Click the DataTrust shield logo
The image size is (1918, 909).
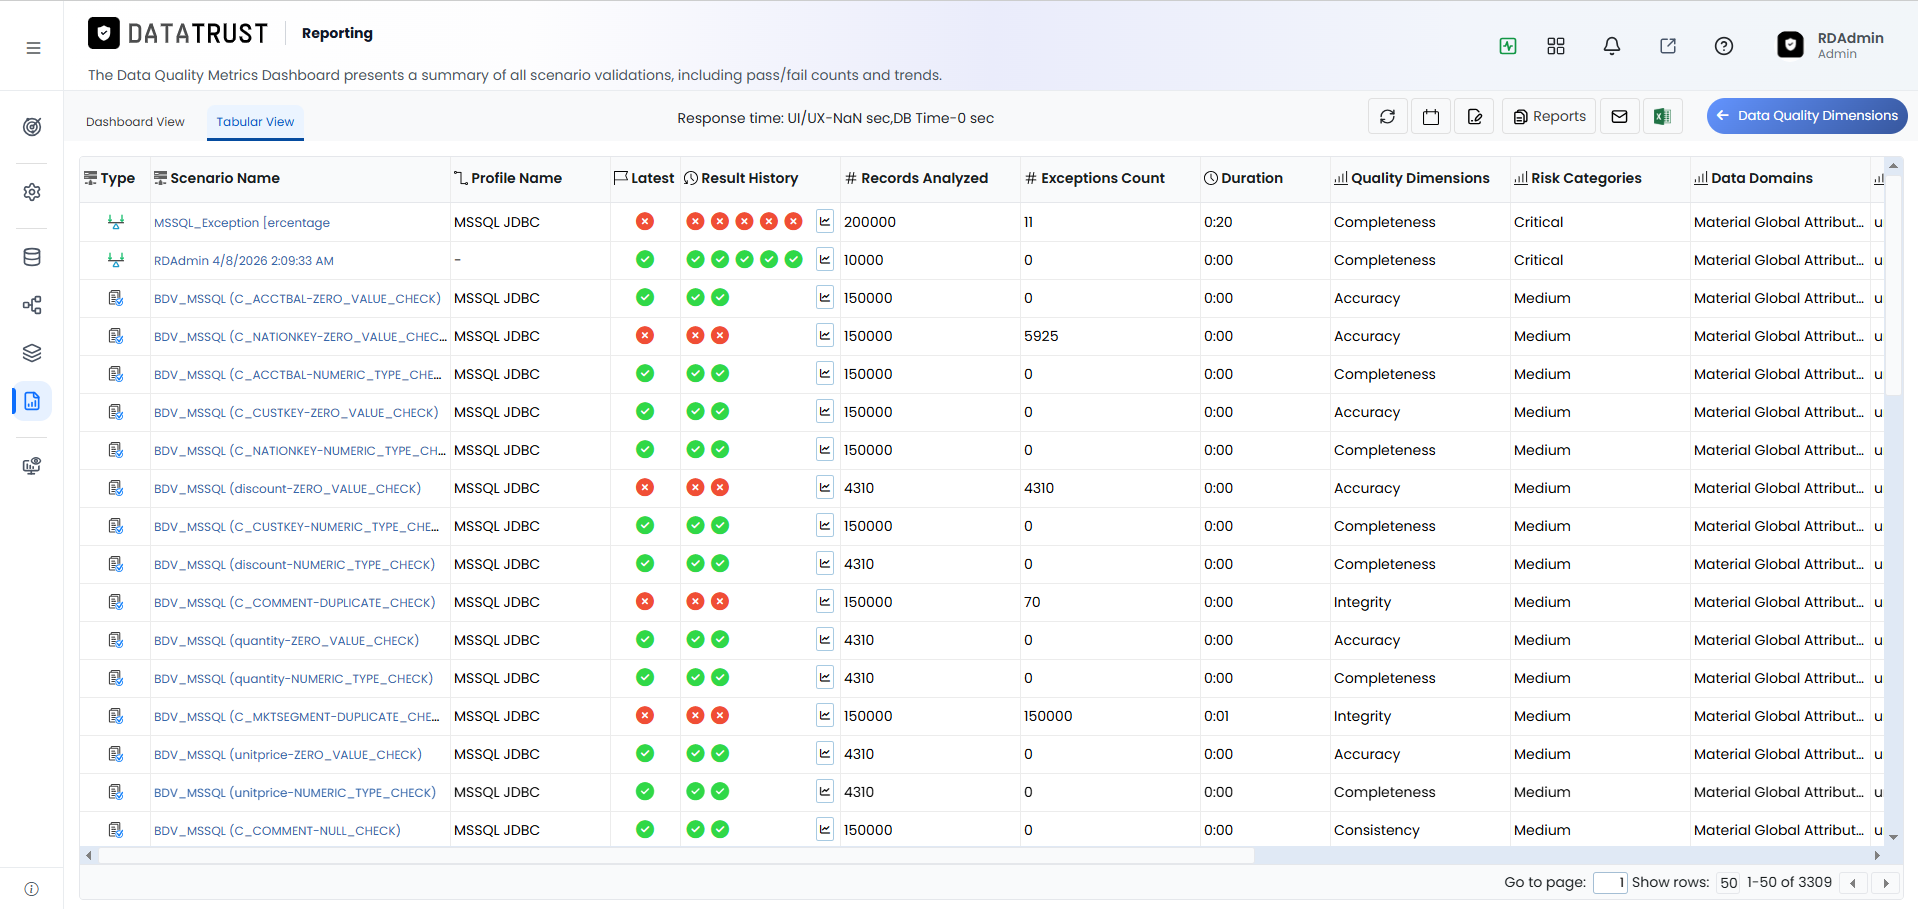[x=104, y=33]
